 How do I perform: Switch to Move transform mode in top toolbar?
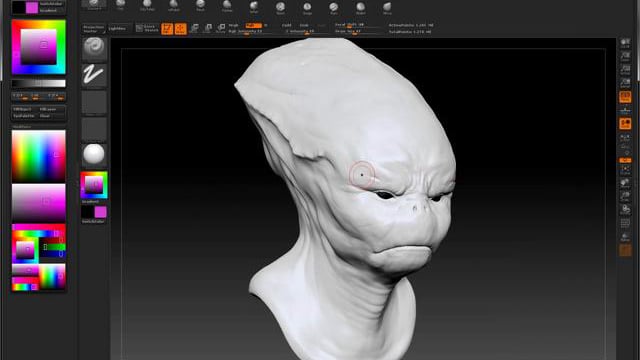(194, 28)
